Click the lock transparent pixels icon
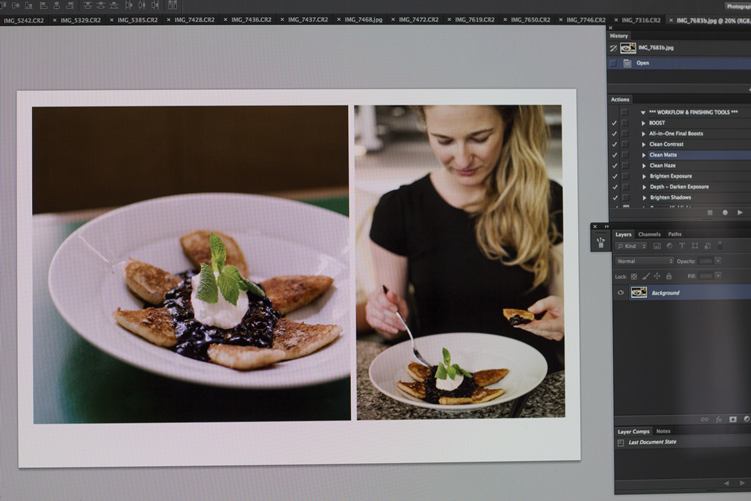The image size is (751, 501). point(634,276)
